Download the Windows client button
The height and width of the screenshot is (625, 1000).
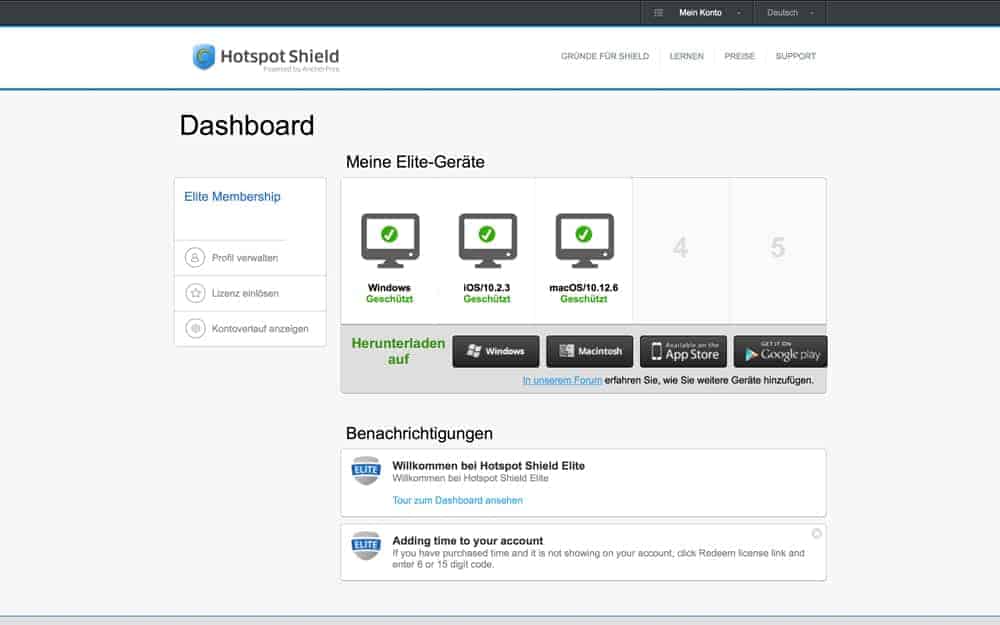point(496,351)
